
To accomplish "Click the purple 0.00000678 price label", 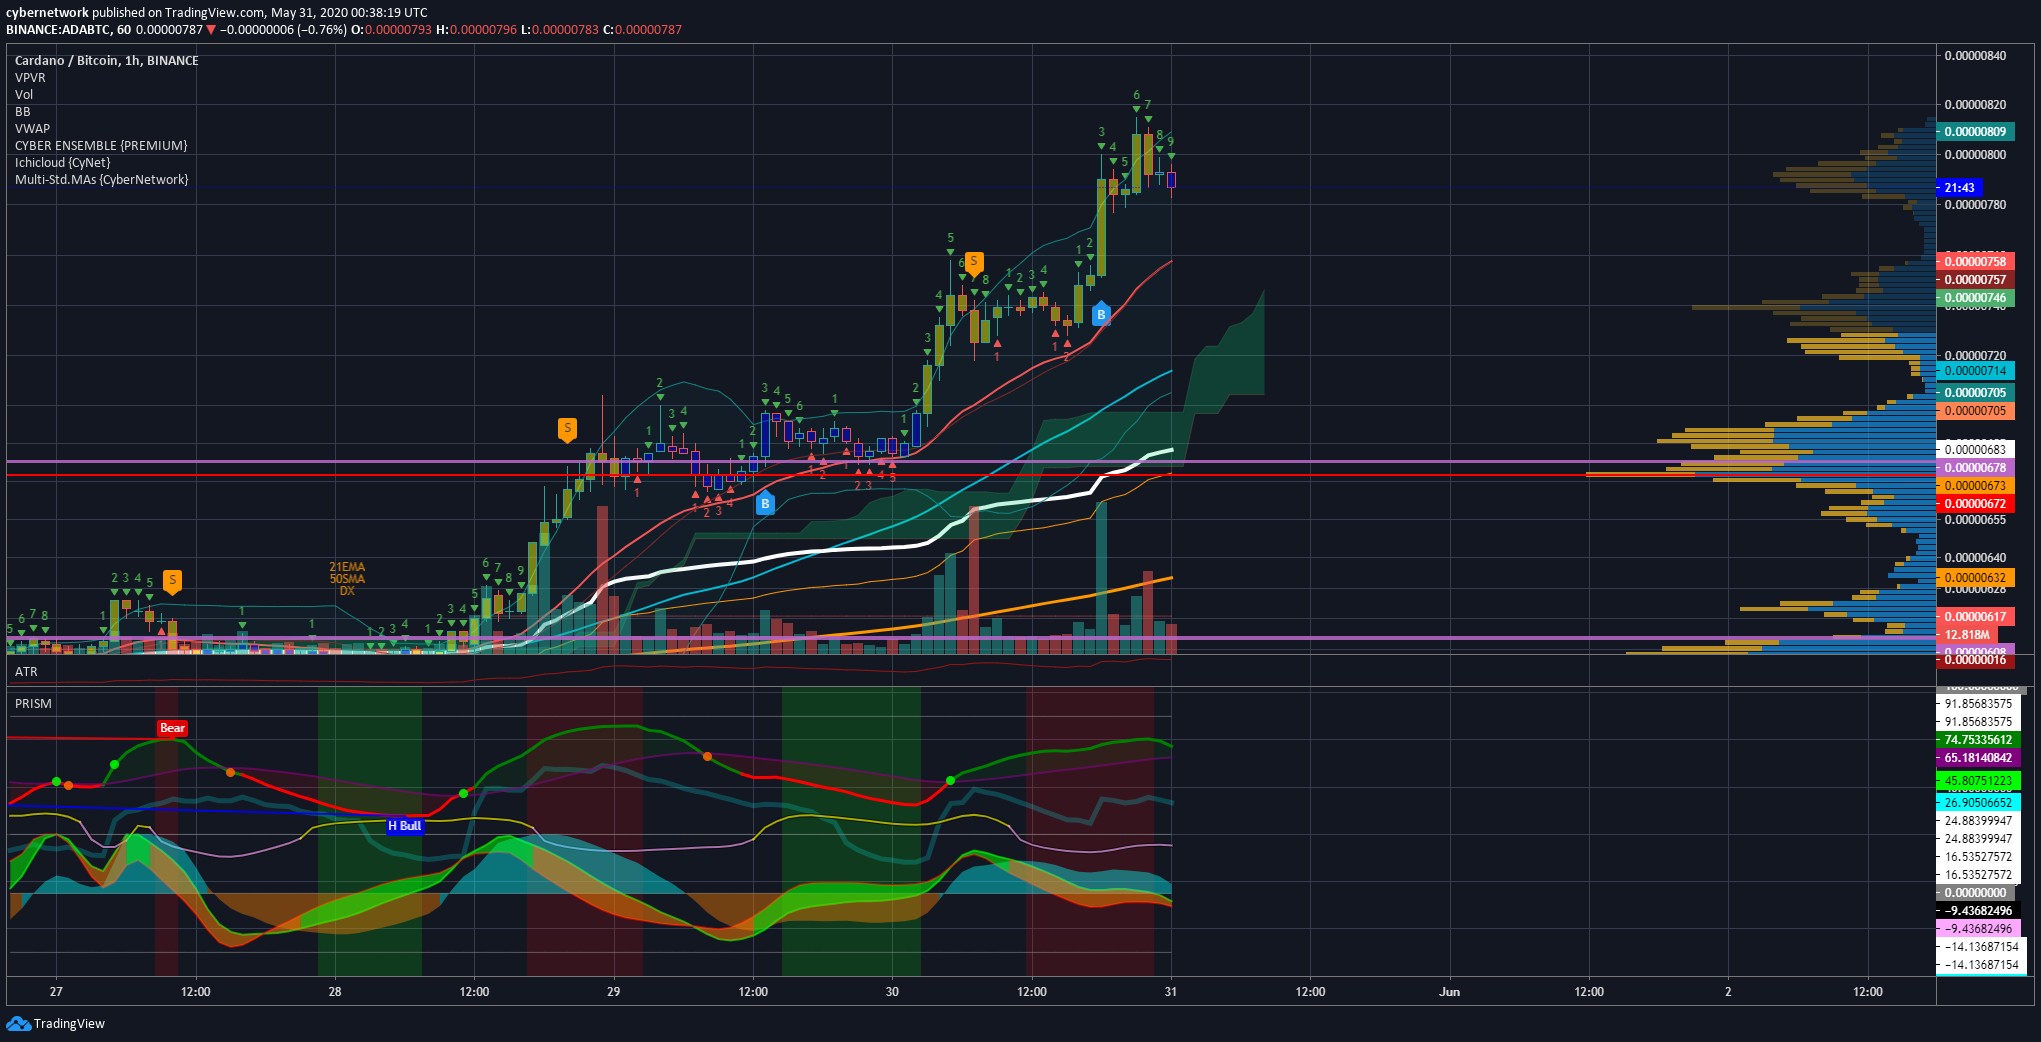I will (x=1975, y=467).
